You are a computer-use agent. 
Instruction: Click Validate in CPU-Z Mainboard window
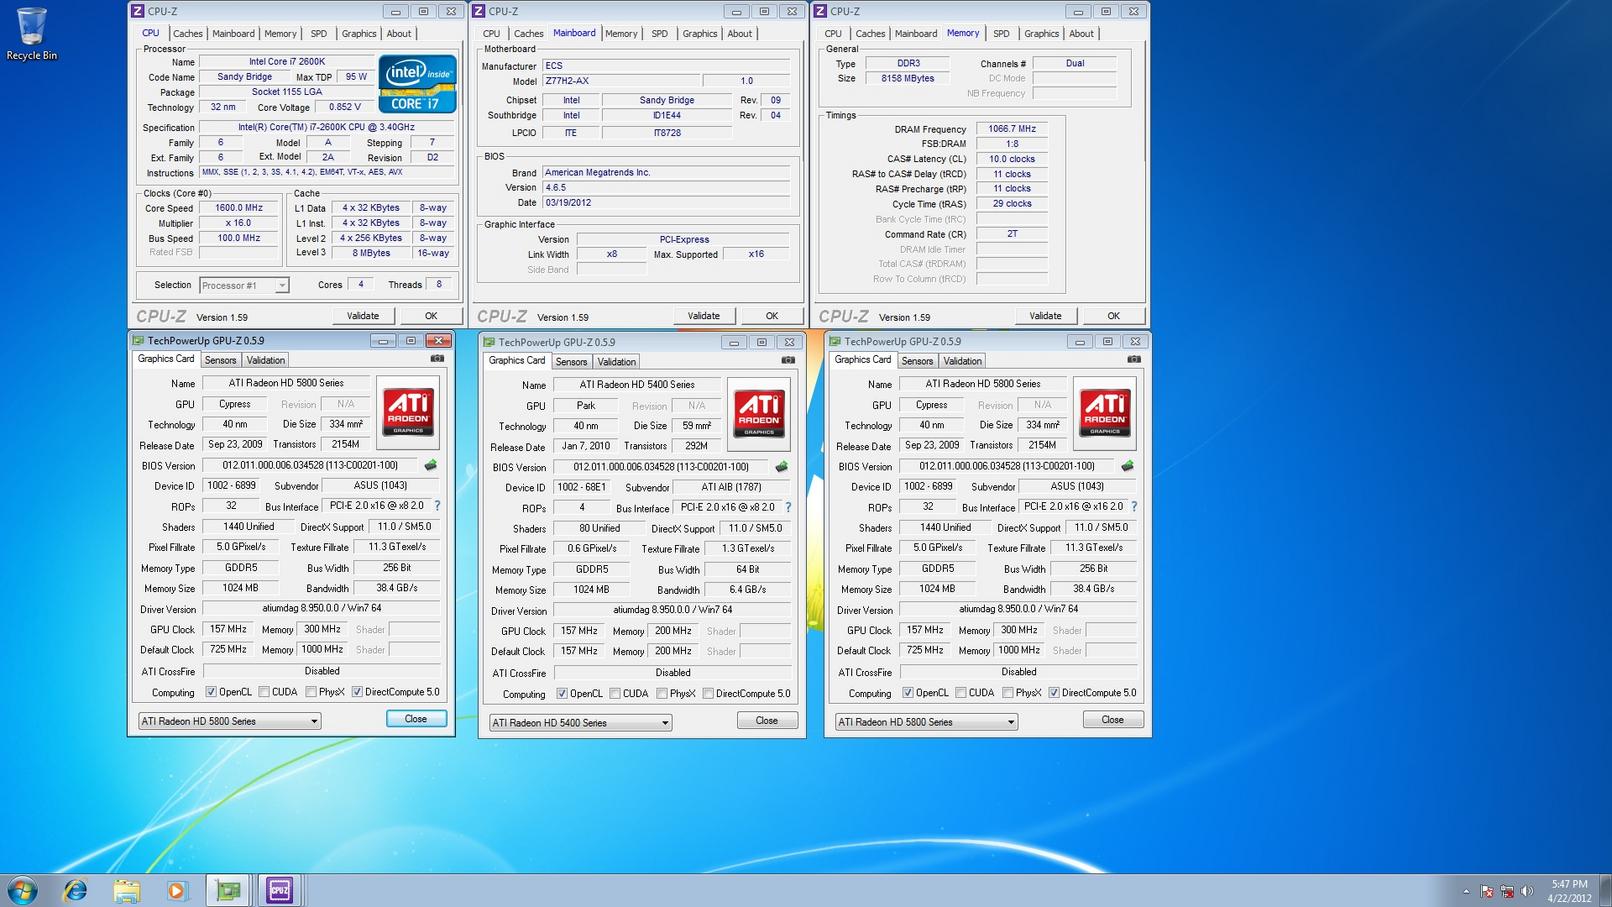tap(704, 316)
